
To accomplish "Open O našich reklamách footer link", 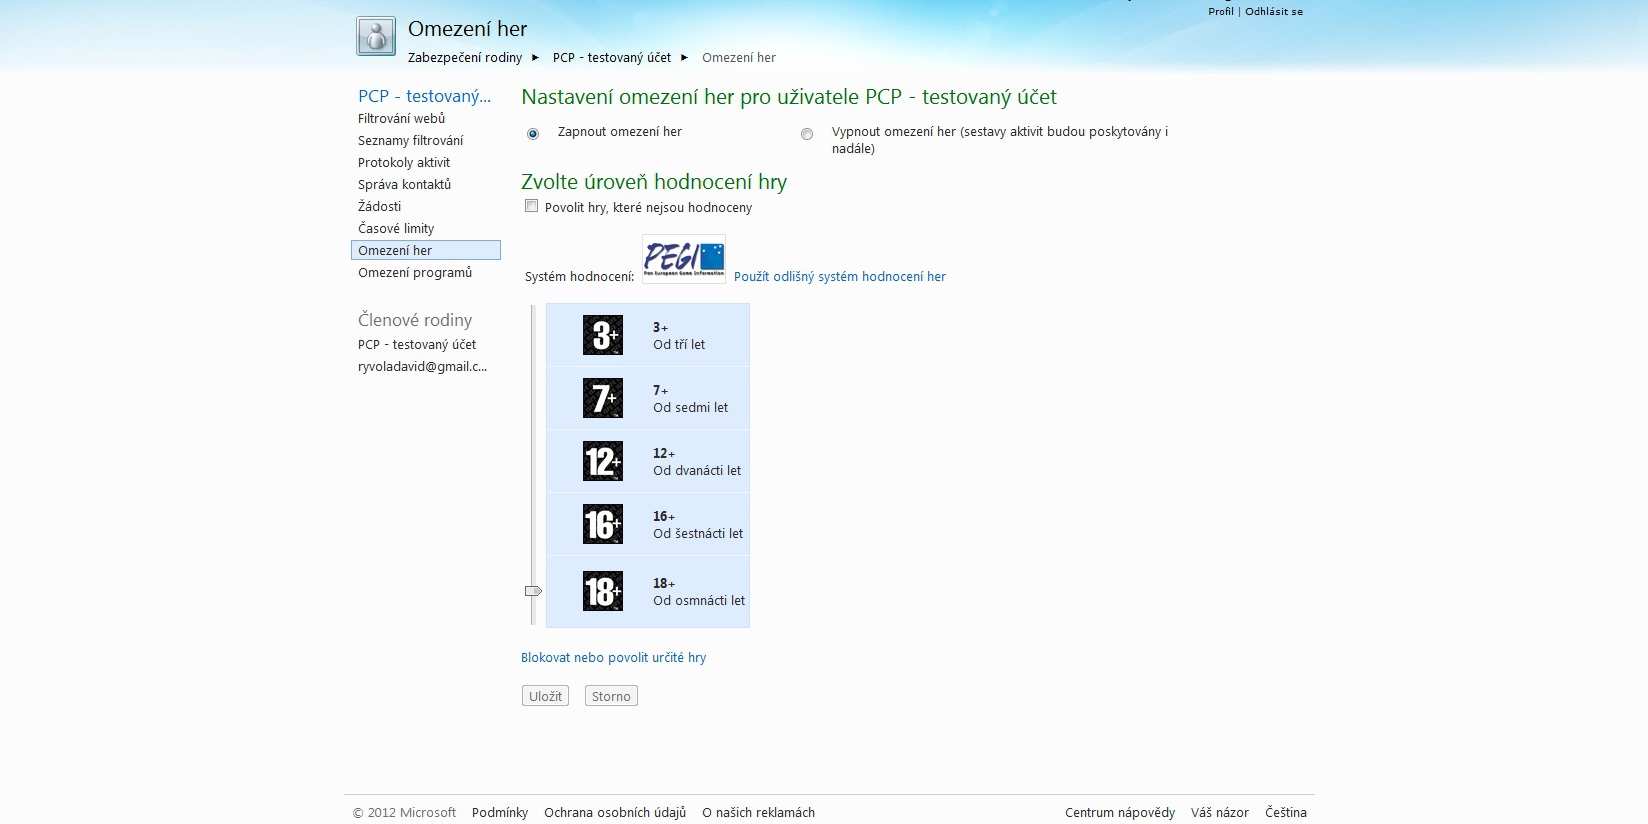I will point(758,812).
